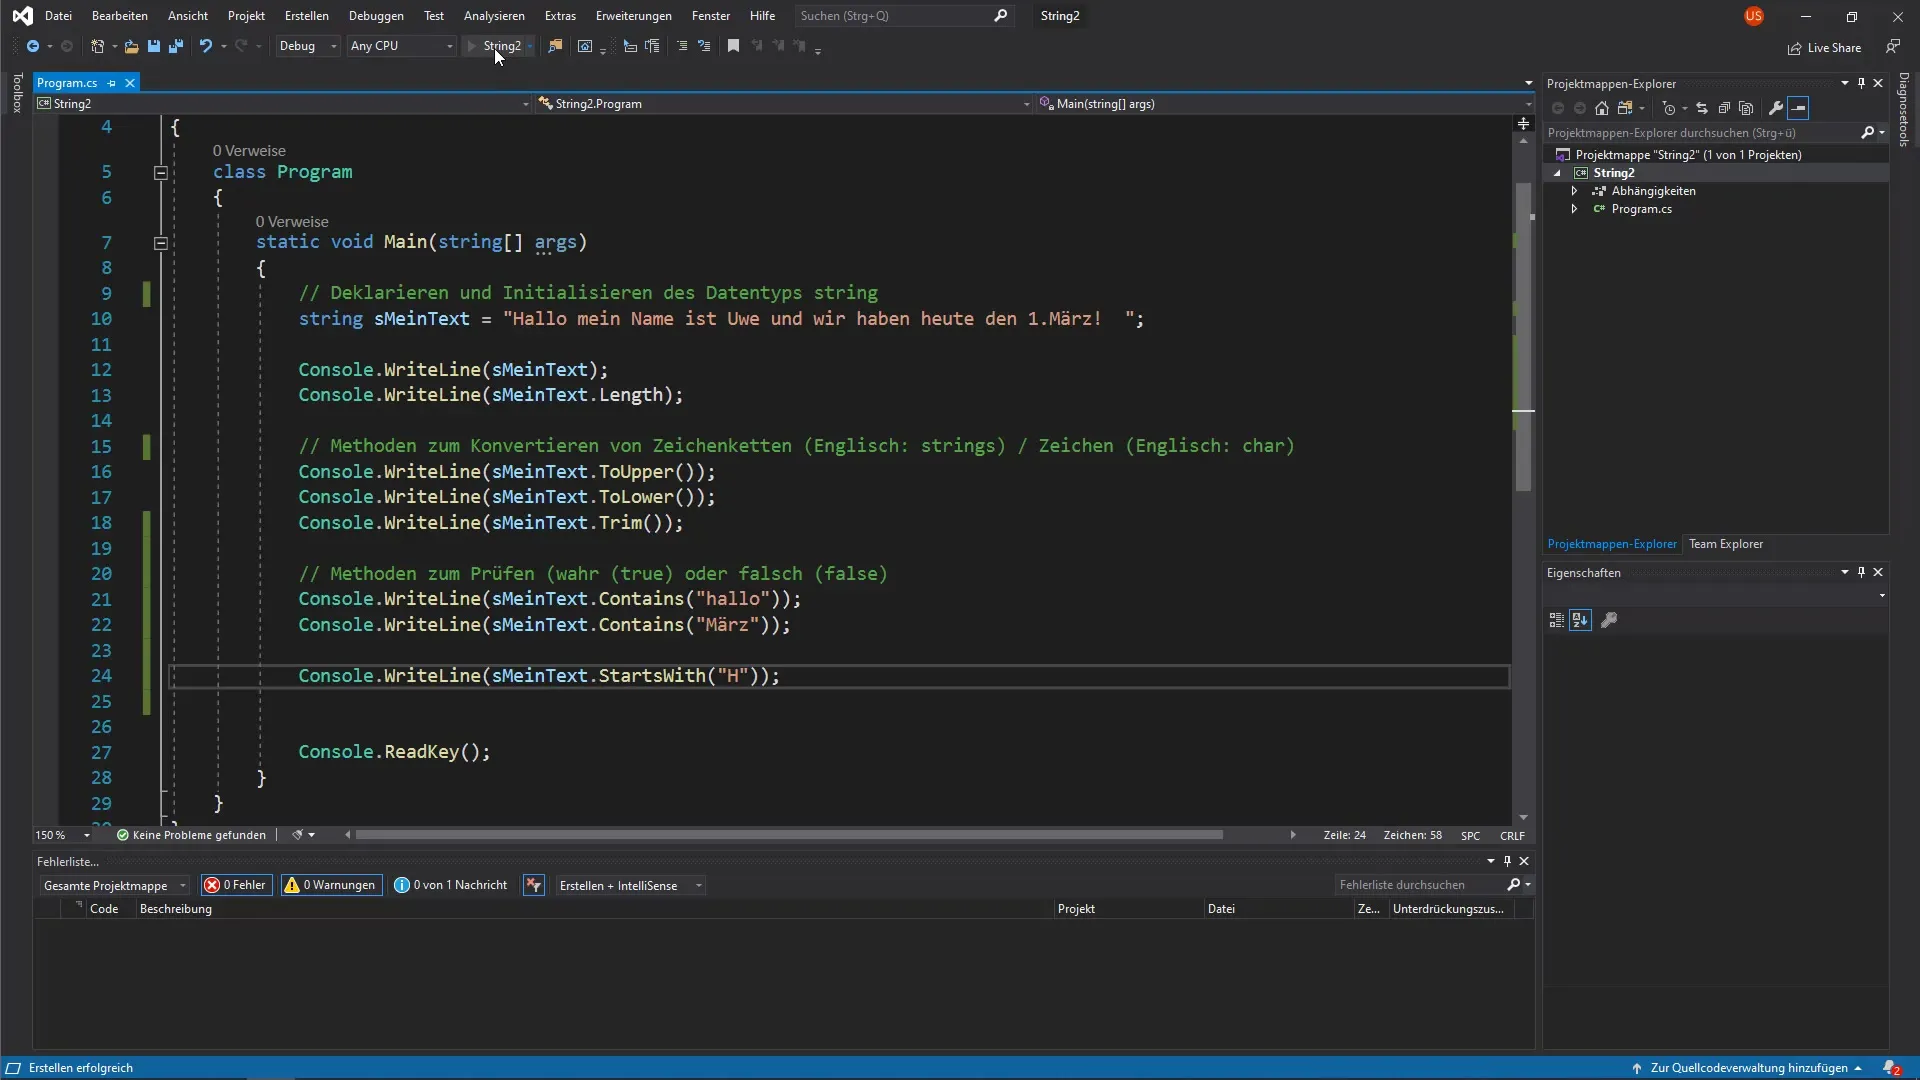Click the notifications bell in status bar

[1892, 1068]
